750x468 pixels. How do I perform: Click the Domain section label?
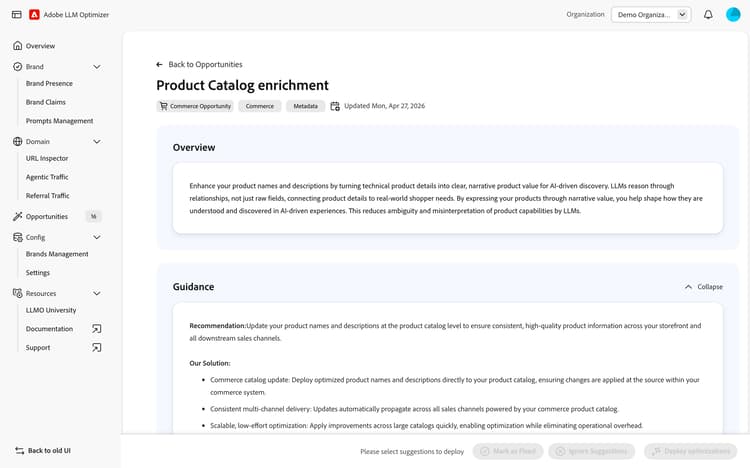[x=37, y=141]
